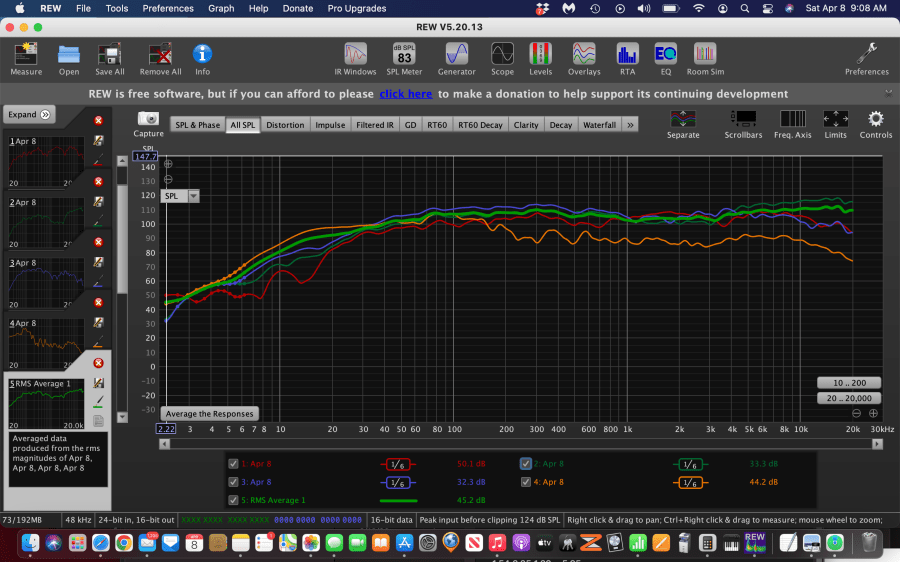
Task: Open the RTA analyzer
Action: [x=627, y=59]
